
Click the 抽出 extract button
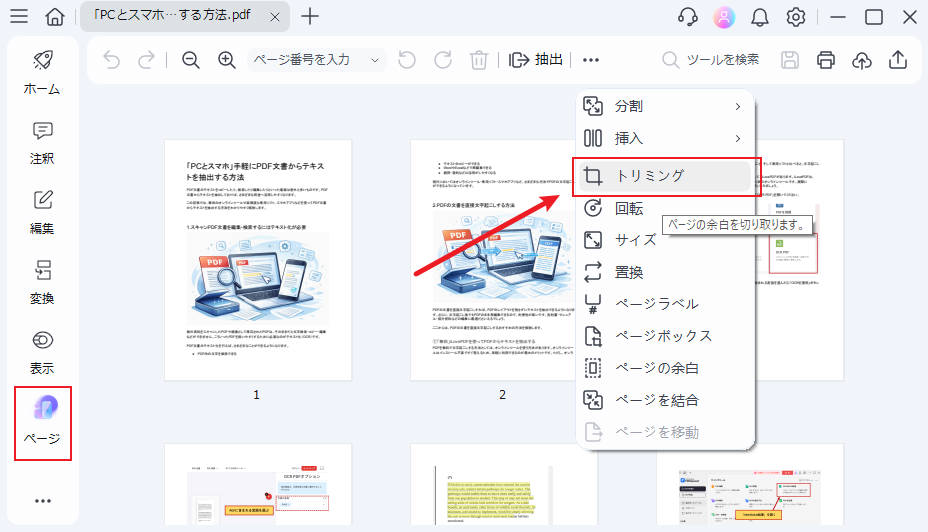click(536, 60)
